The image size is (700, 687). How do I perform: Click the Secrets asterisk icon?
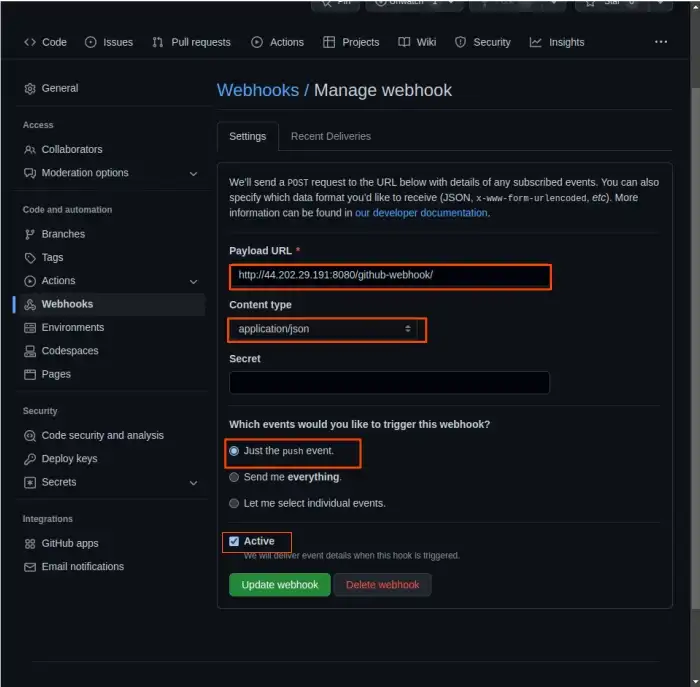(30, 482)
